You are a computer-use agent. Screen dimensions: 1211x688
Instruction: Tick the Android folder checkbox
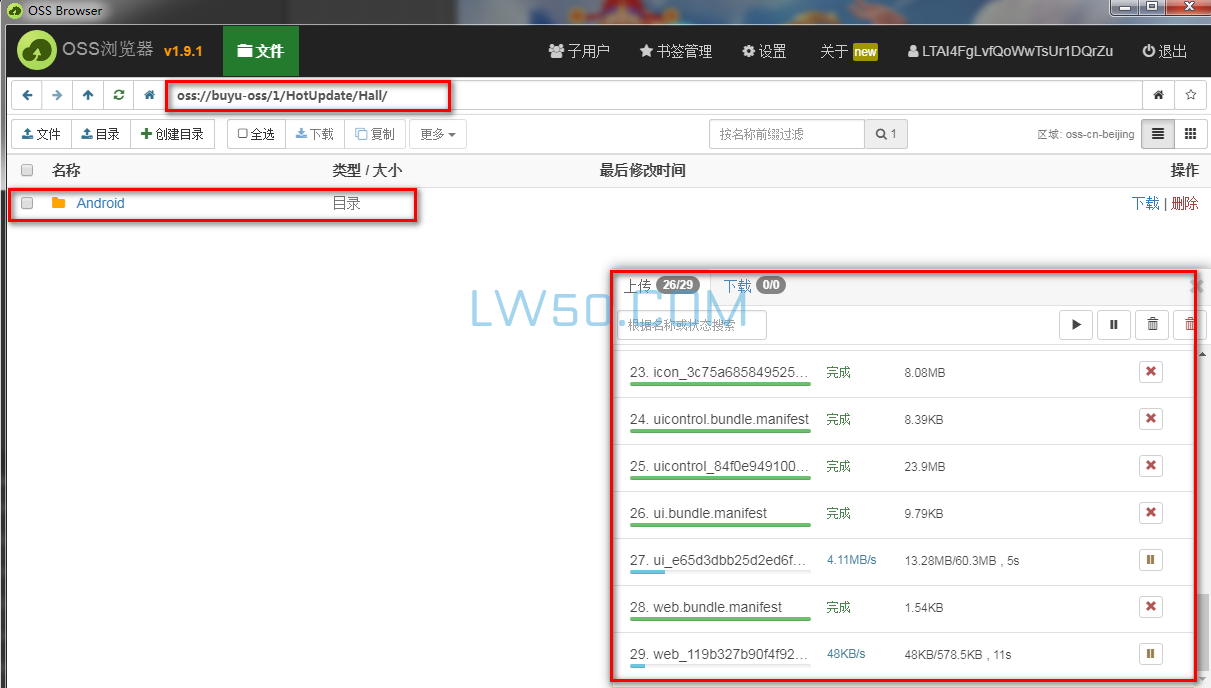coord(27,203)
